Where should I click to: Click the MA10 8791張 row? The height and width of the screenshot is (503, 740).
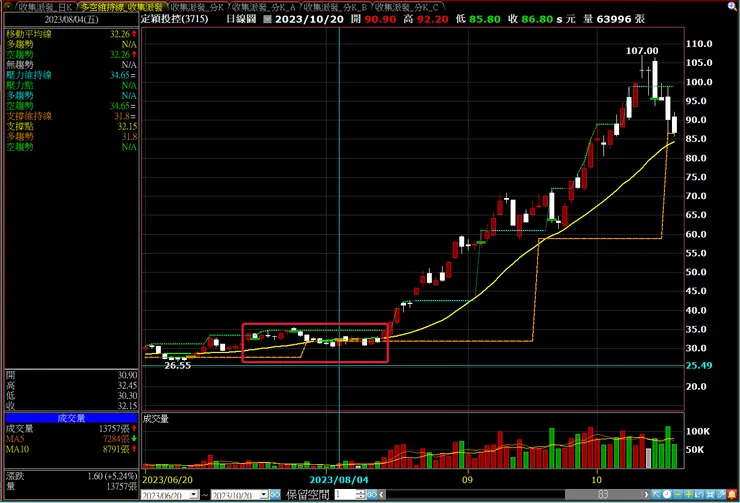pos(71,449)
